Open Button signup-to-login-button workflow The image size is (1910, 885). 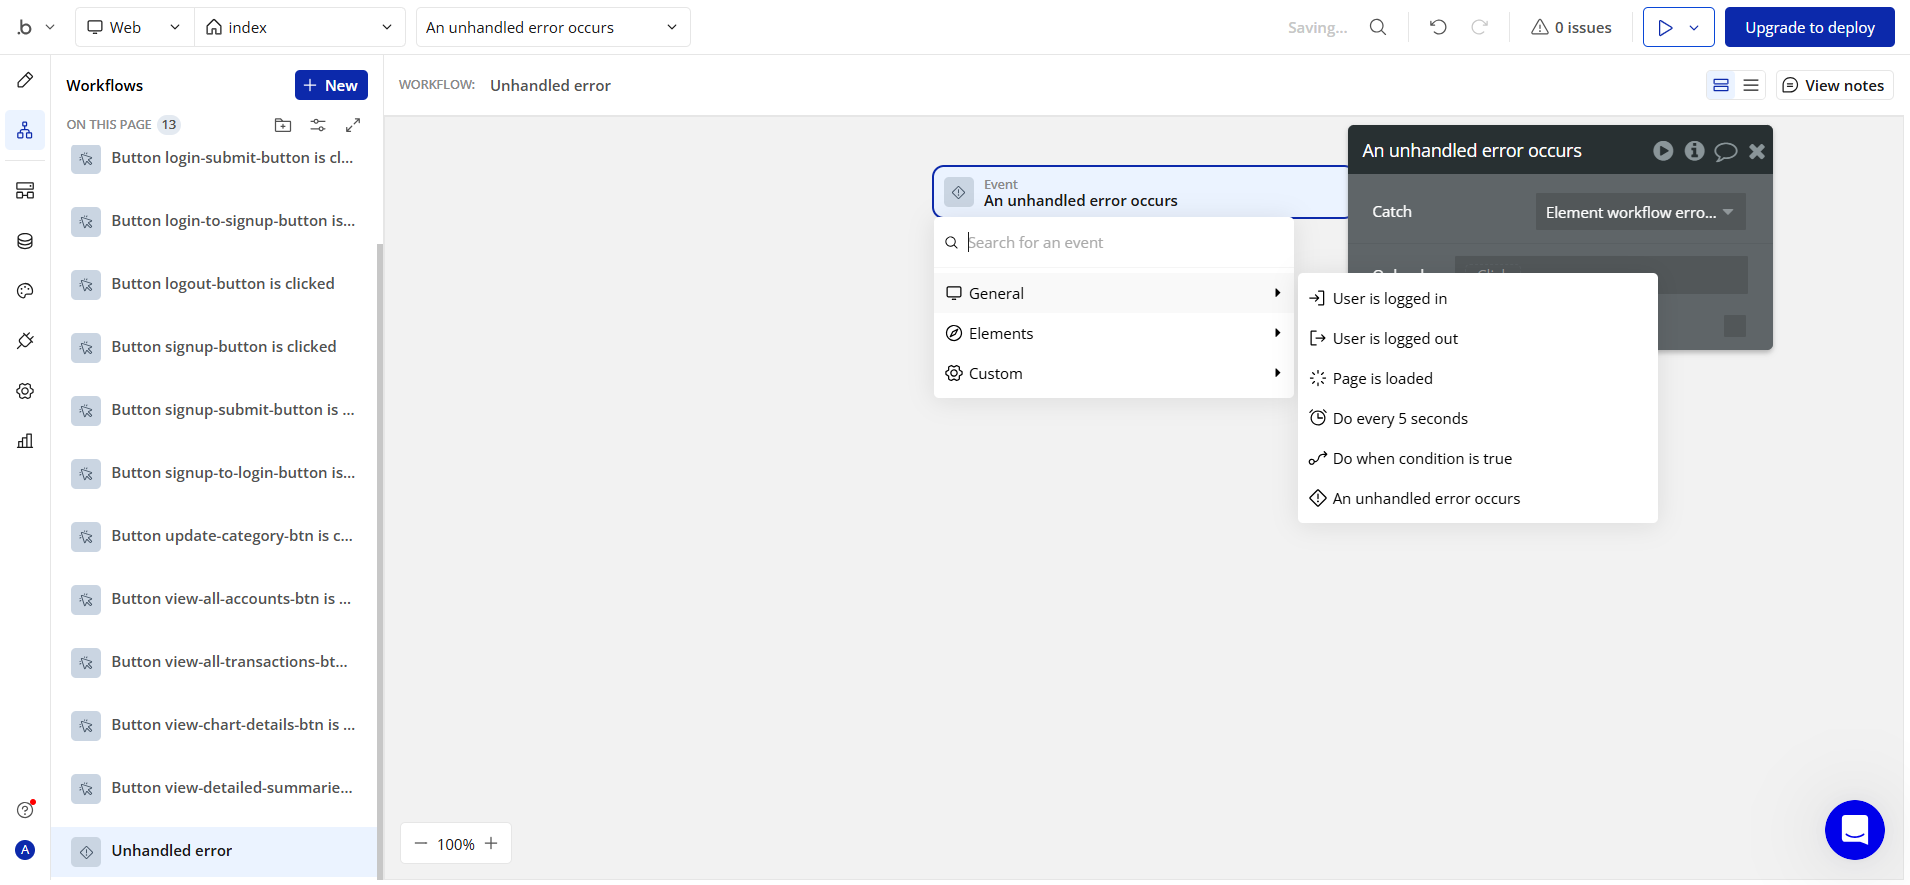(x=214, y=473)
